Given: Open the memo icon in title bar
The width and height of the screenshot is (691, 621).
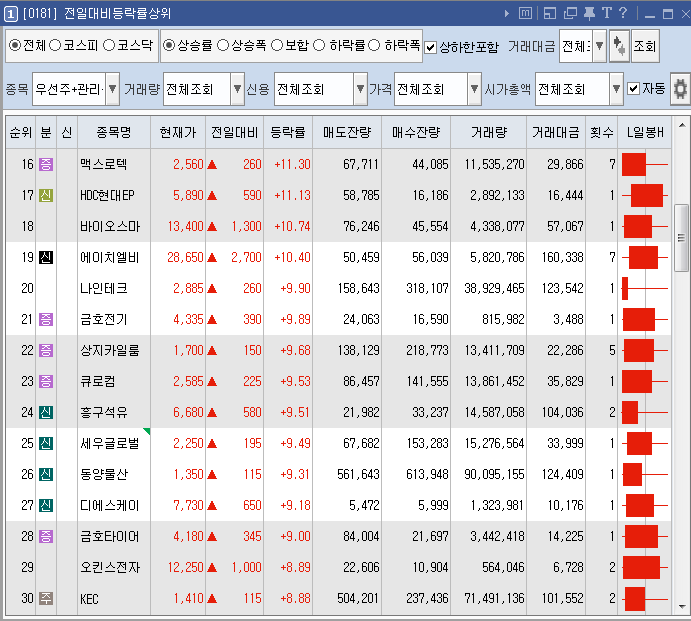Looking at the screenshot, I should point(525,13).
